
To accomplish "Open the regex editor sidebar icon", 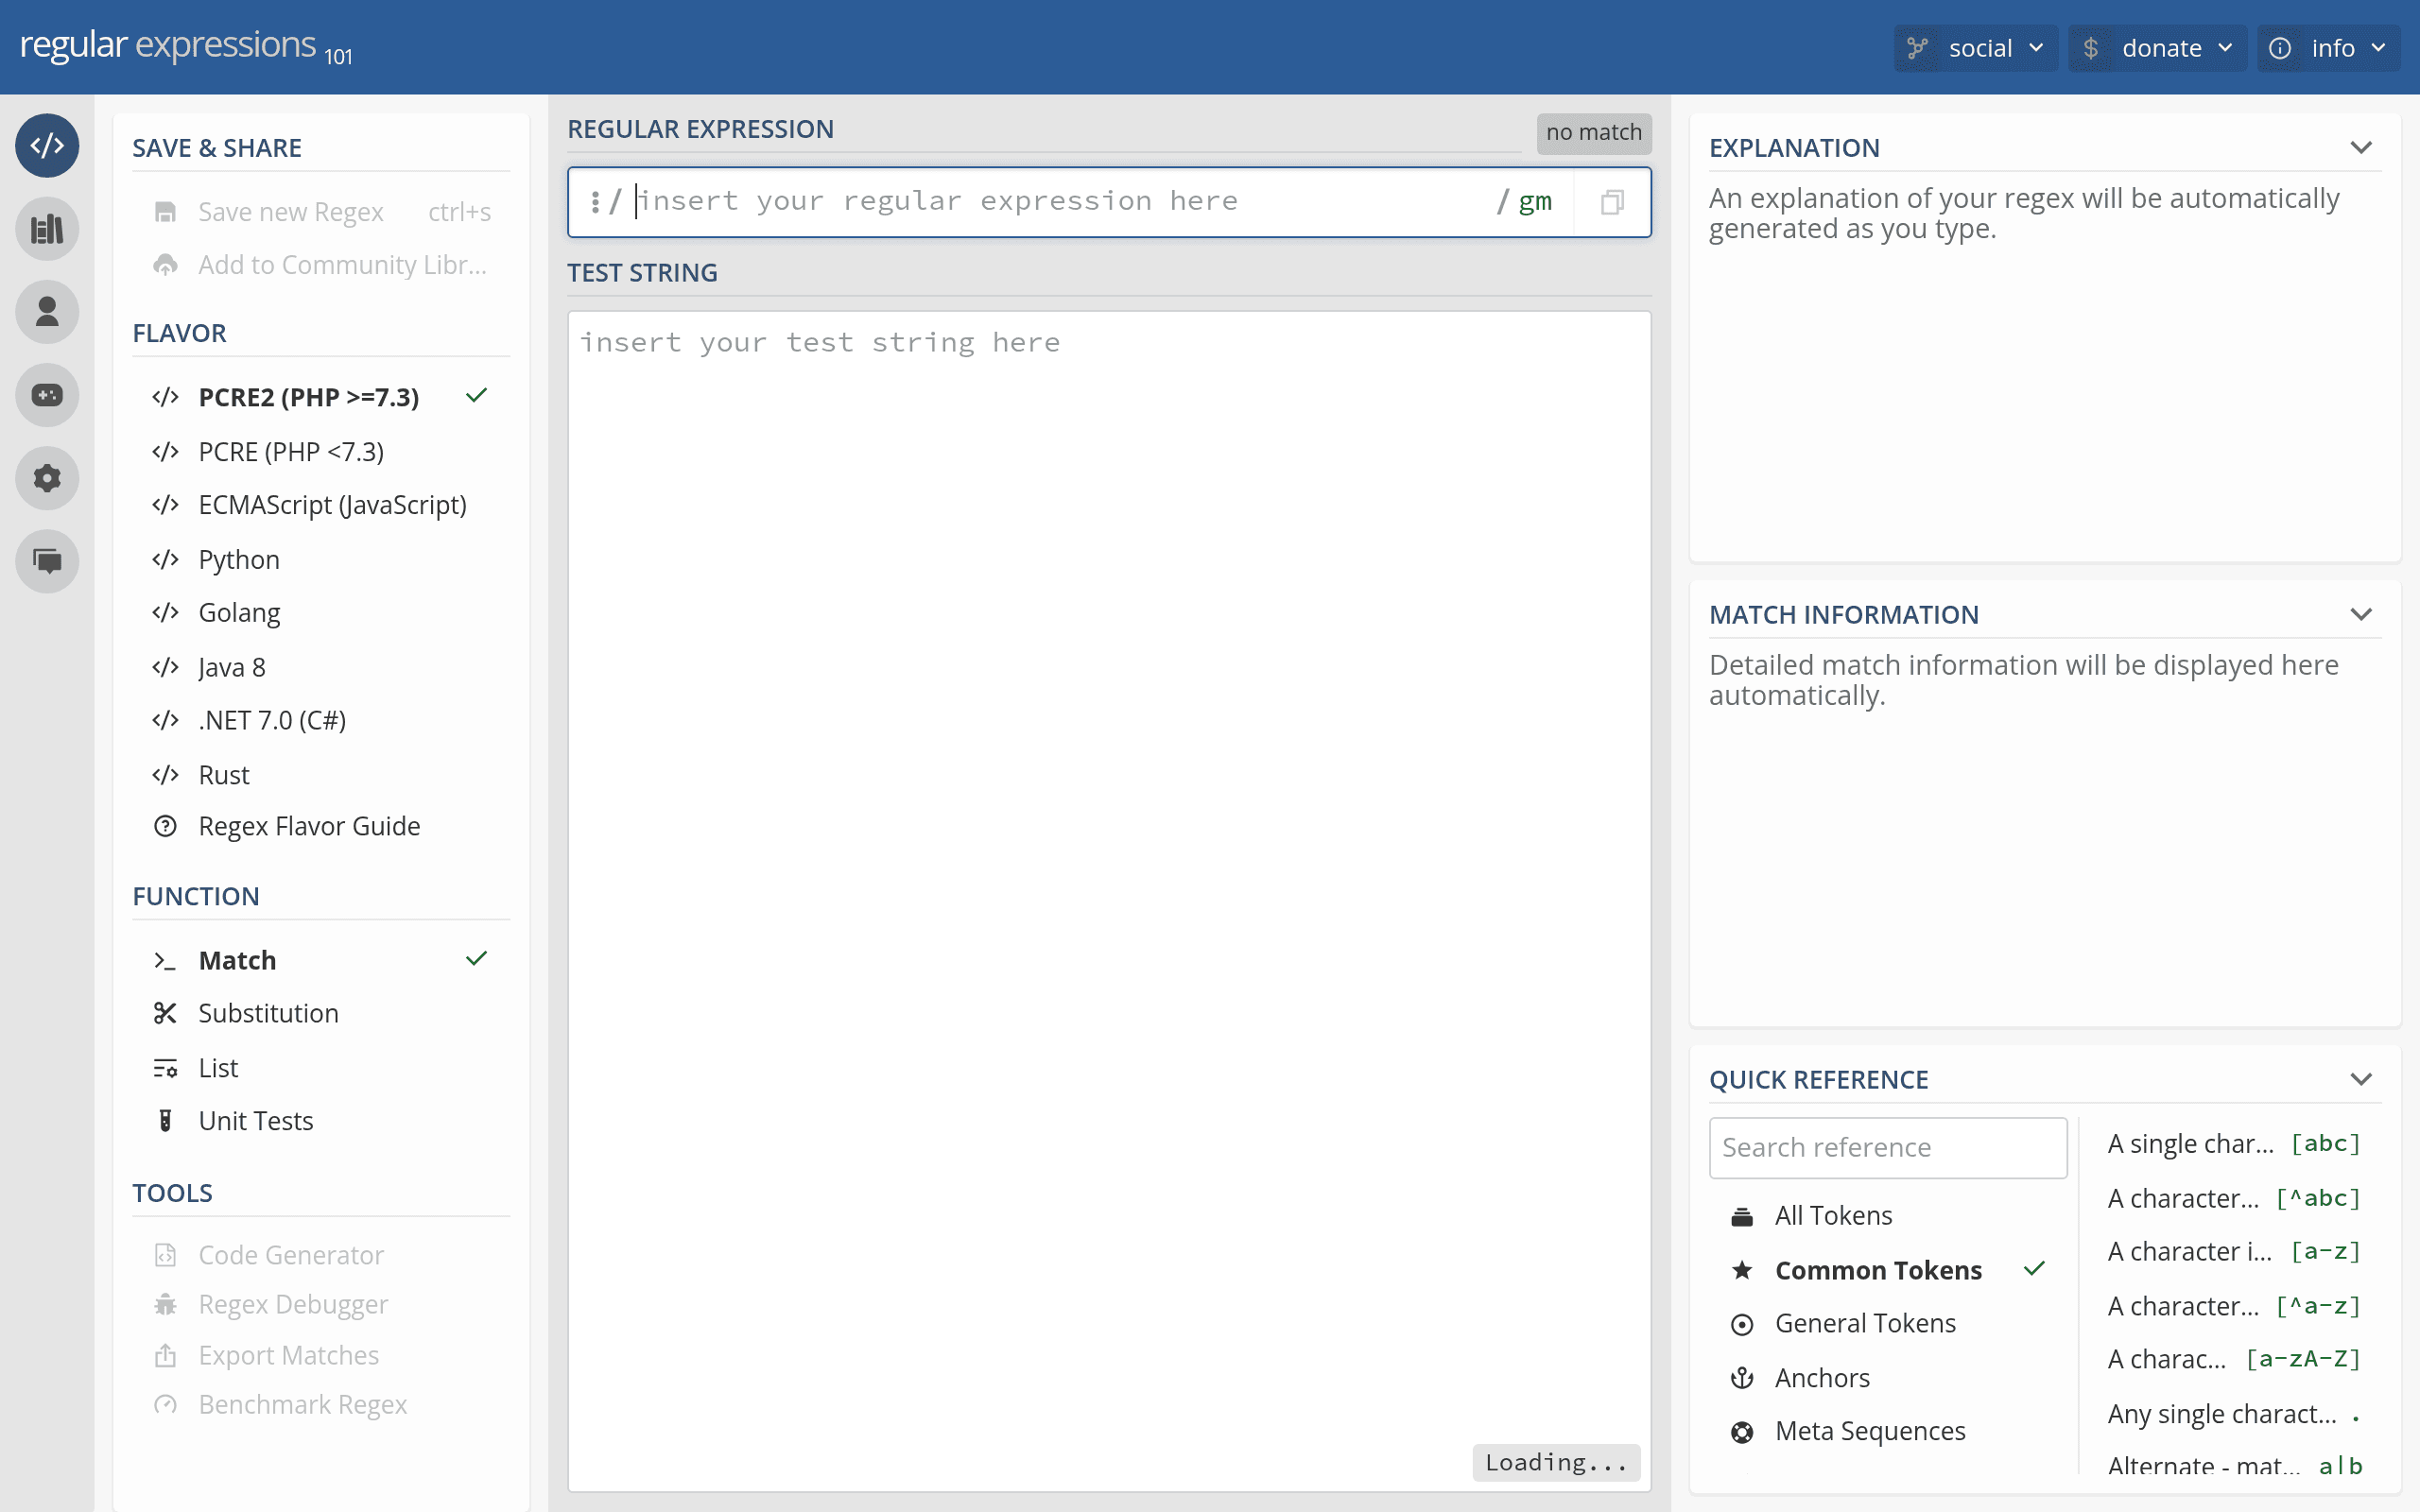I will 47,146.
